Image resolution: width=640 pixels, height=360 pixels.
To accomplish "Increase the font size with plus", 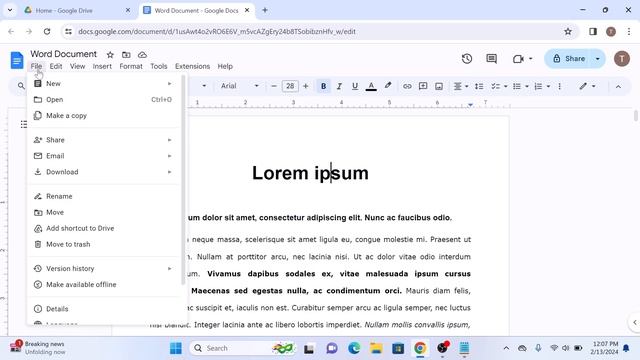I will [305, 86].
